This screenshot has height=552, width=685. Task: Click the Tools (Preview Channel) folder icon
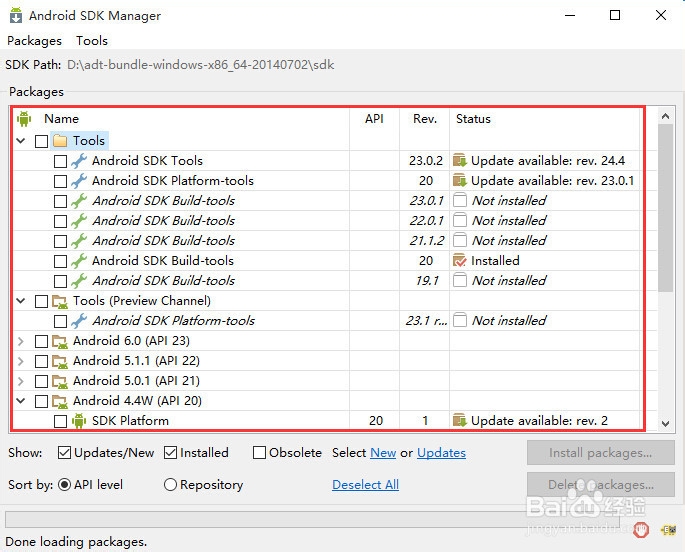(x=60, y=301)
